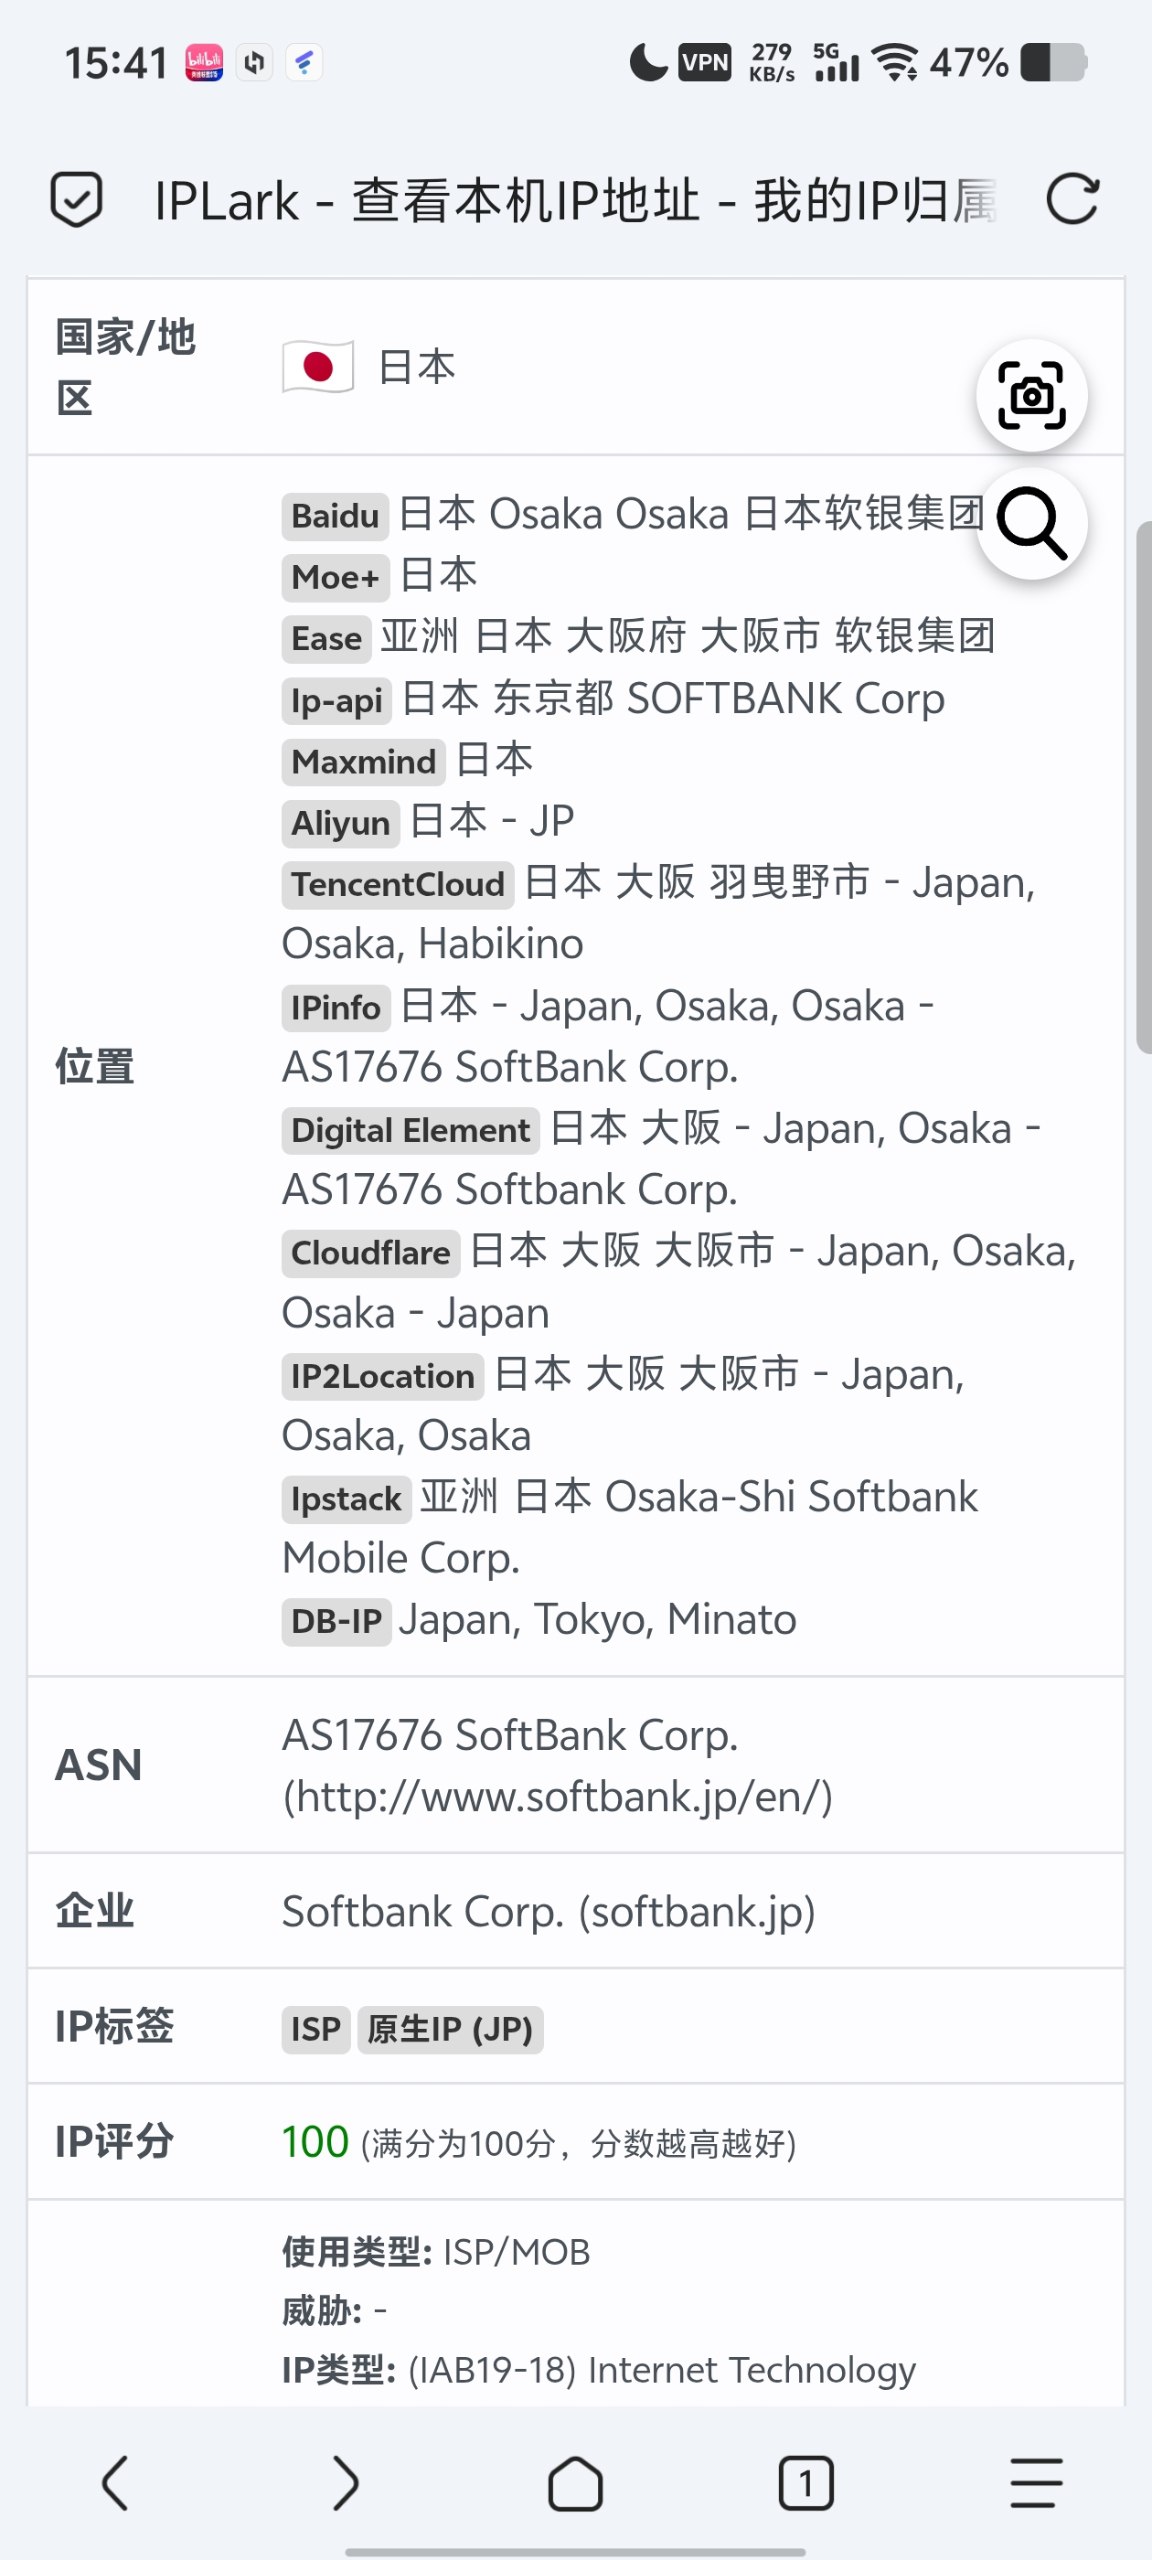Tap the IP score value 100
The width and height of the screenshot is (1152, 2560).
coord(315,2142)
